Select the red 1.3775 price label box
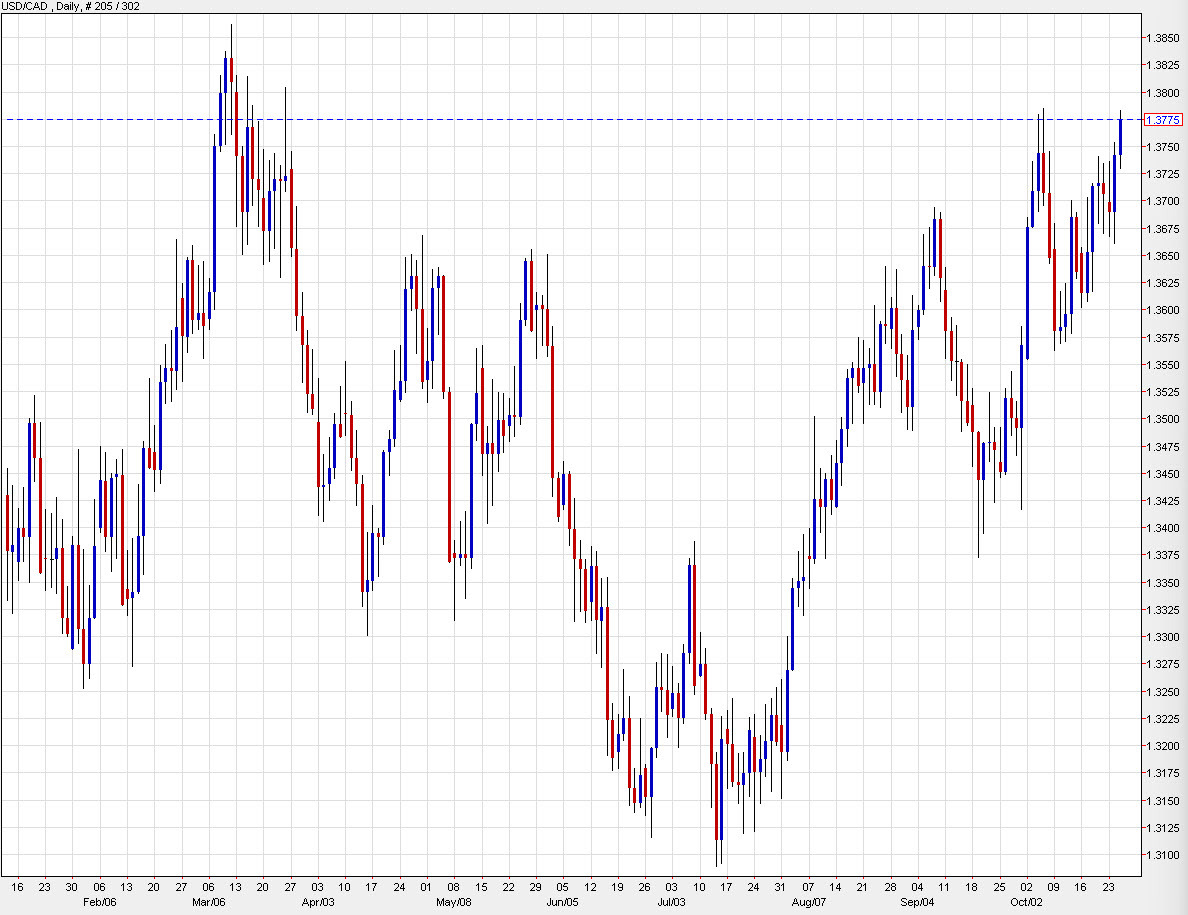The height and width of the screenshot is (915, 1188). coord(1162,119)
